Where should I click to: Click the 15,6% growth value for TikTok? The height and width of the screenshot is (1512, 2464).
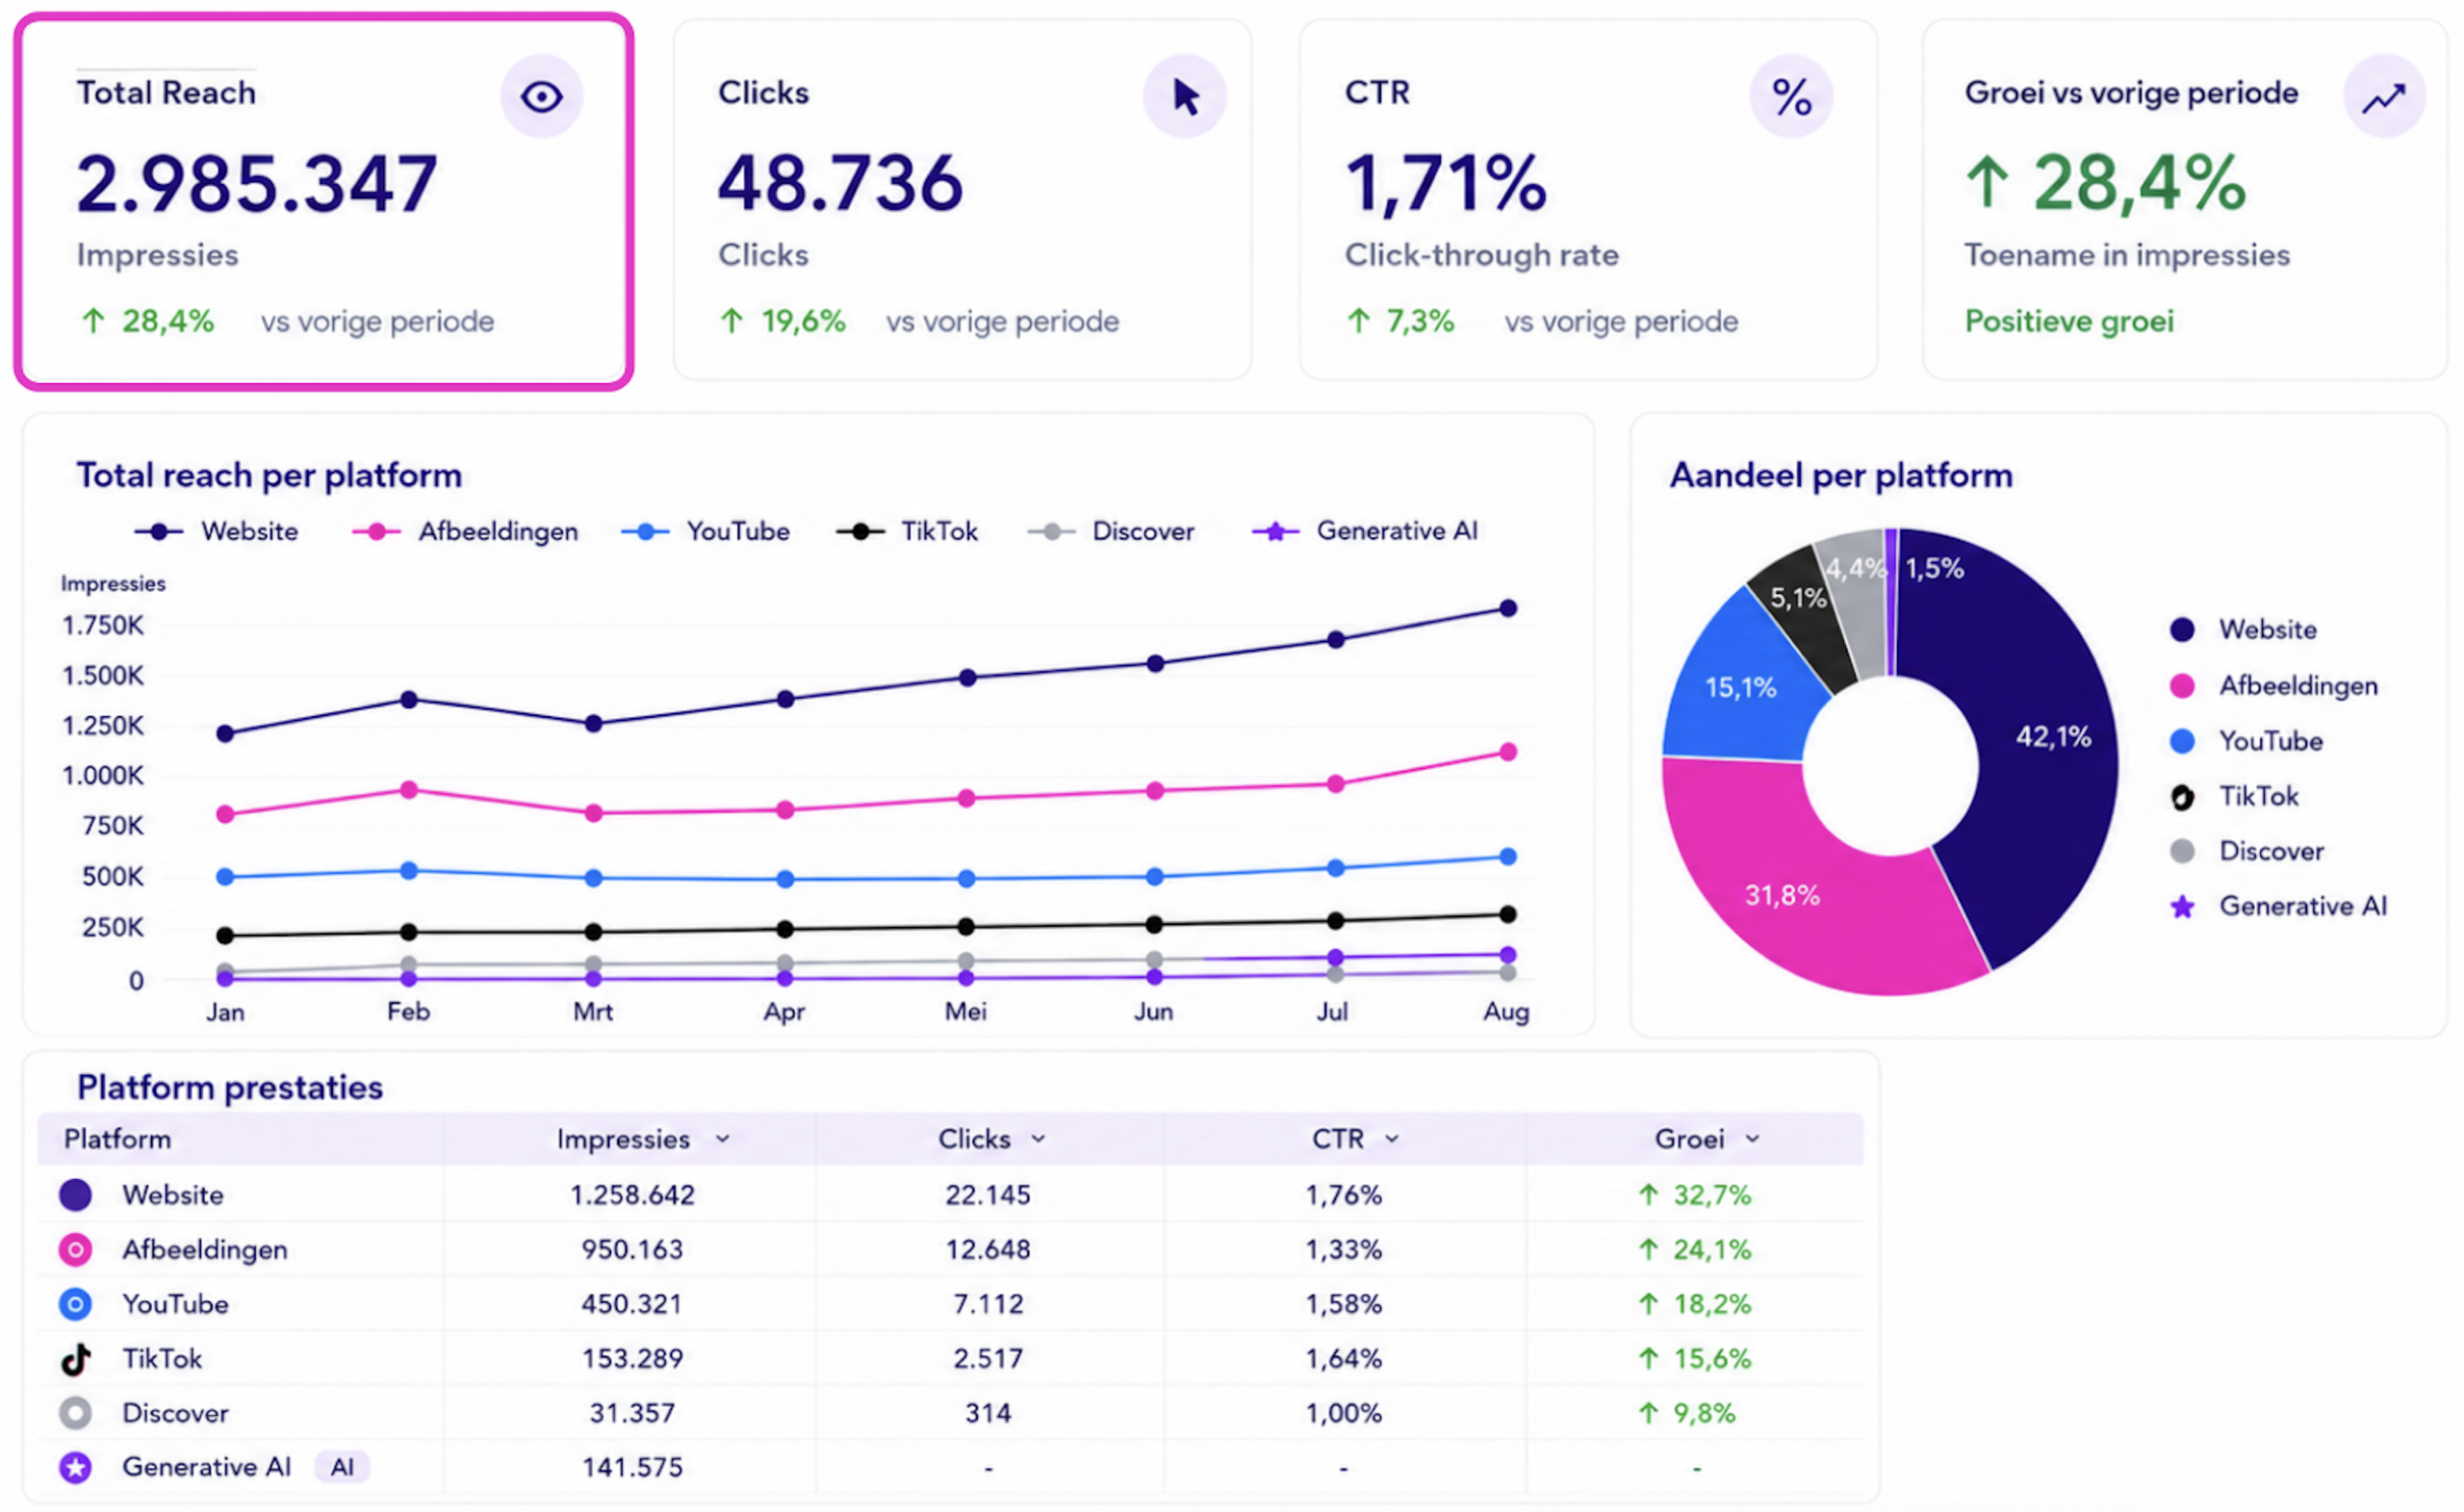[x=1713, y=1359]
